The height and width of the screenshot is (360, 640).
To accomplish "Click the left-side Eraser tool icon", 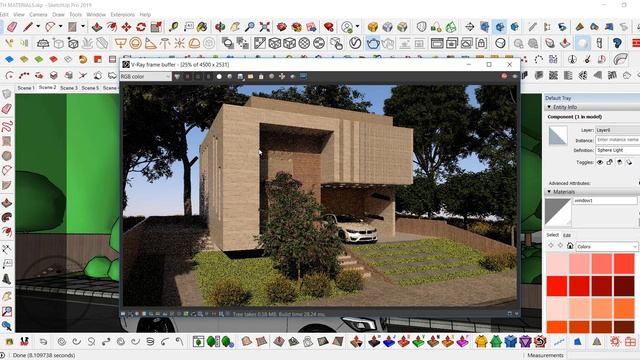I will click(x=7, y=109).
